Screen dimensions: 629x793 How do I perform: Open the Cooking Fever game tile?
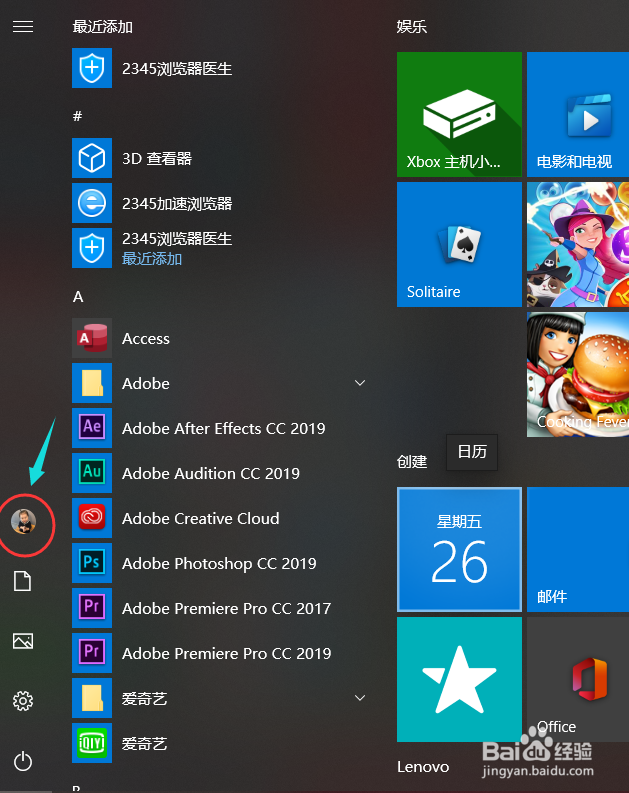tap(578, 374)
